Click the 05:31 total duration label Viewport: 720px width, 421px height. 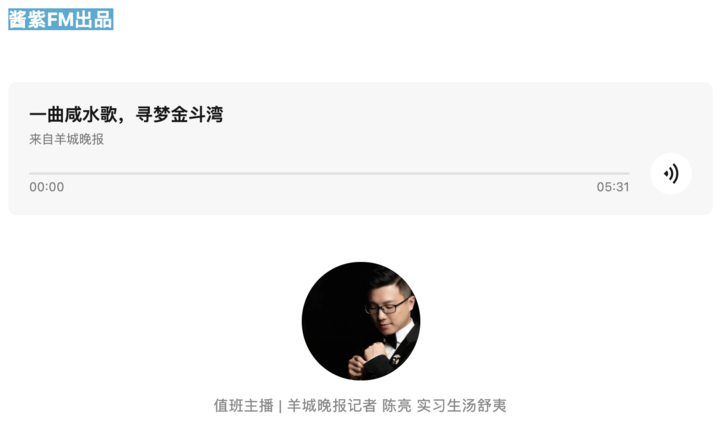pyautogui.click(x=613, y=187)
